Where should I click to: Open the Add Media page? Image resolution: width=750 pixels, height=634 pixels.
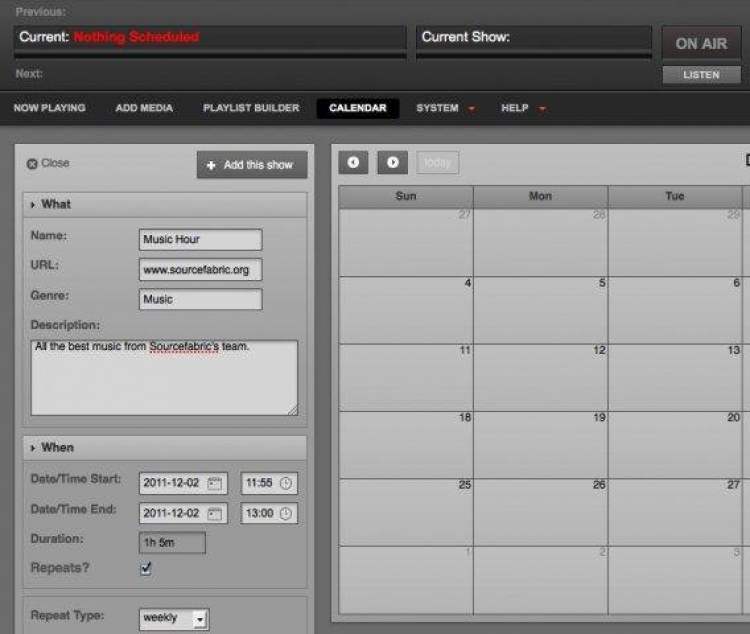(144, 108)
